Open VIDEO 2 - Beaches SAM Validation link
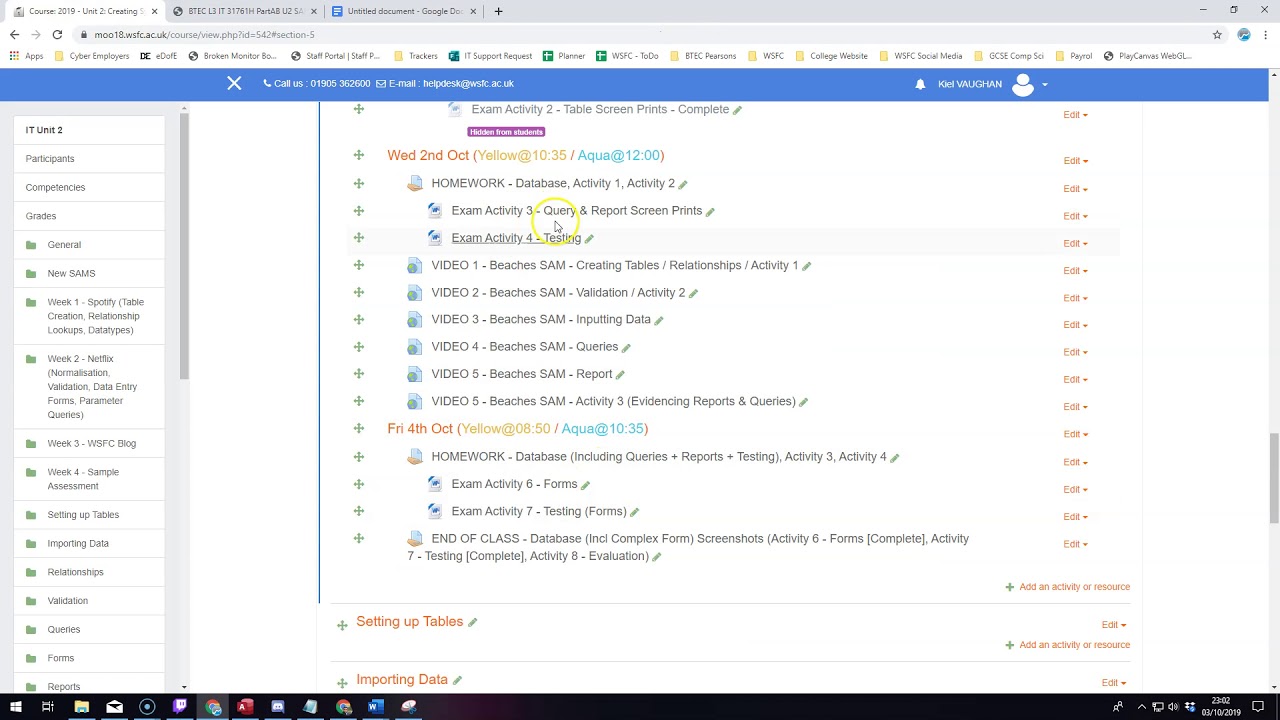This screenshot has height=720, width=1280. pos(558,293)
